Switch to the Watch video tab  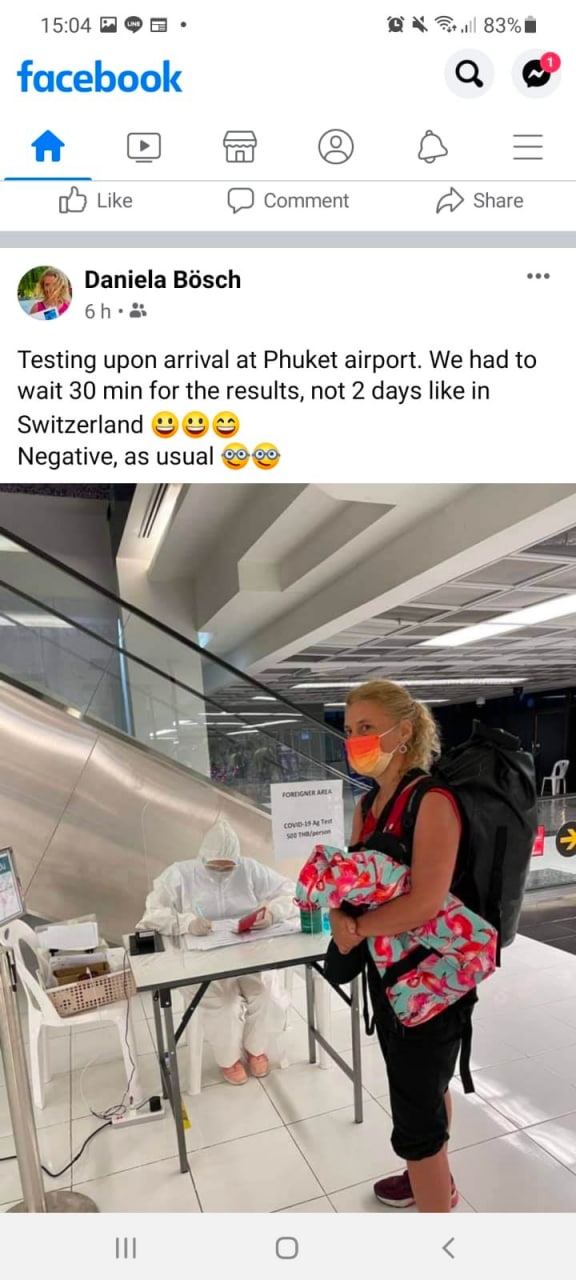[144, 147]
